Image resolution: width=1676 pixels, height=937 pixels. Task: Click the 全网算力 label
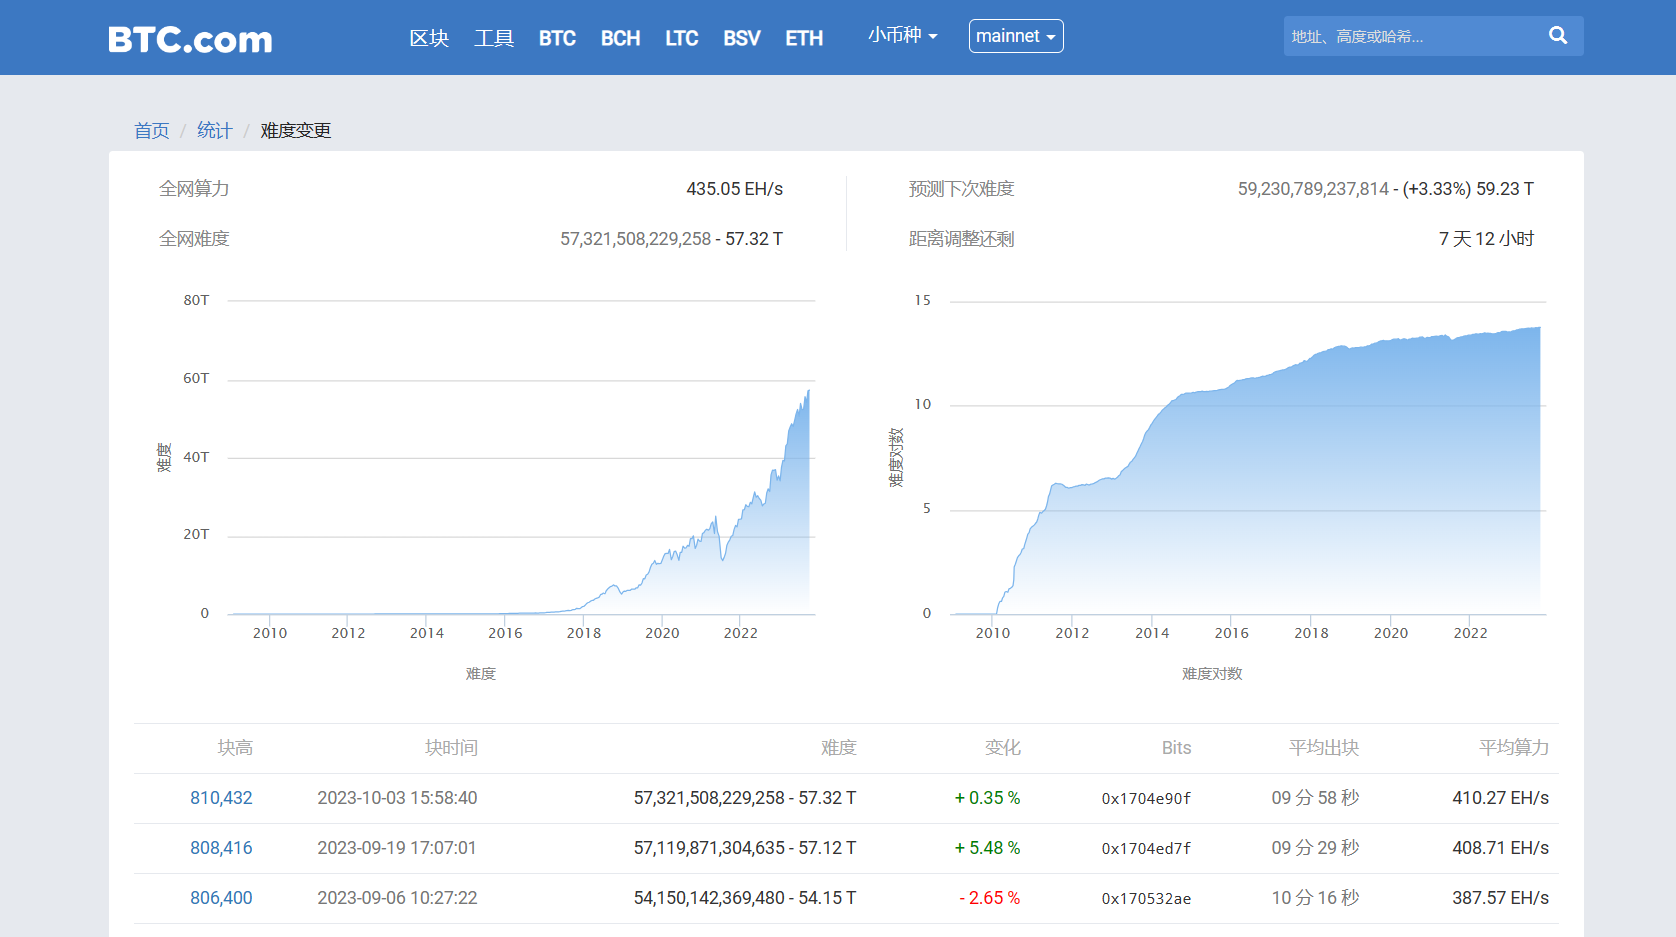coord(194,189)
